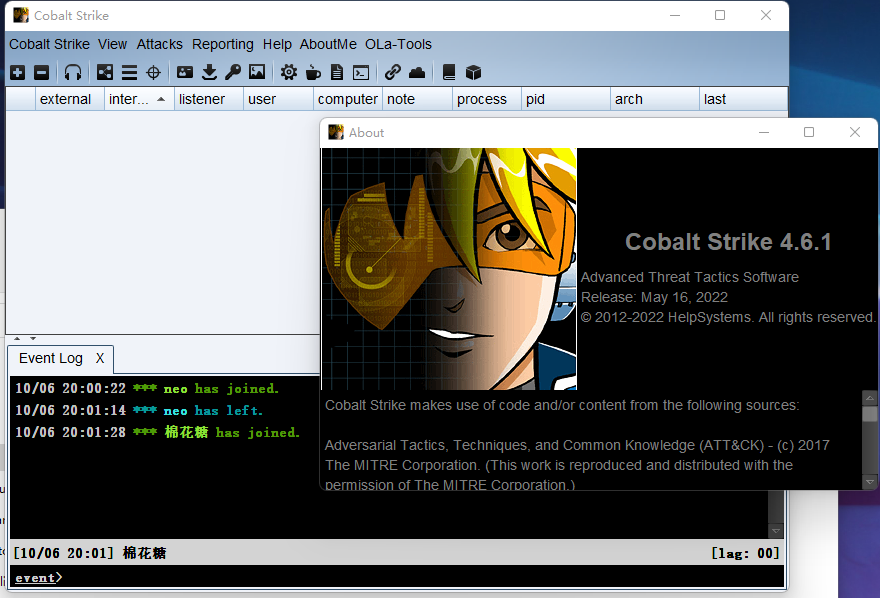Screen dimensions: 880x598
Task: Click the cube About icon in toolbar
Action: (474, 72)
